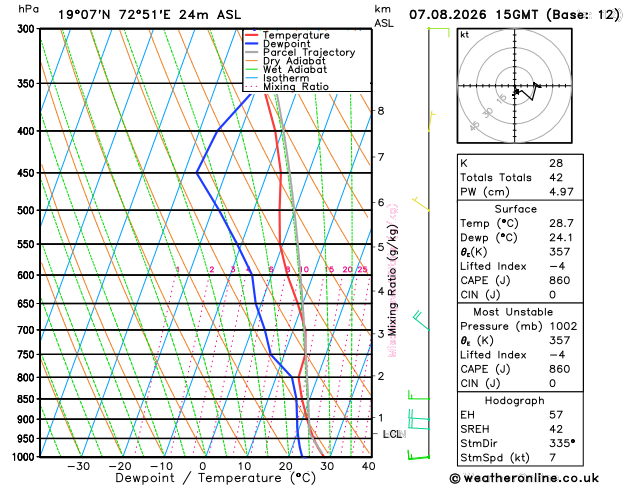Click the SREH value 42
This screenshot has width=629, height=486.
tap(556, 429)
